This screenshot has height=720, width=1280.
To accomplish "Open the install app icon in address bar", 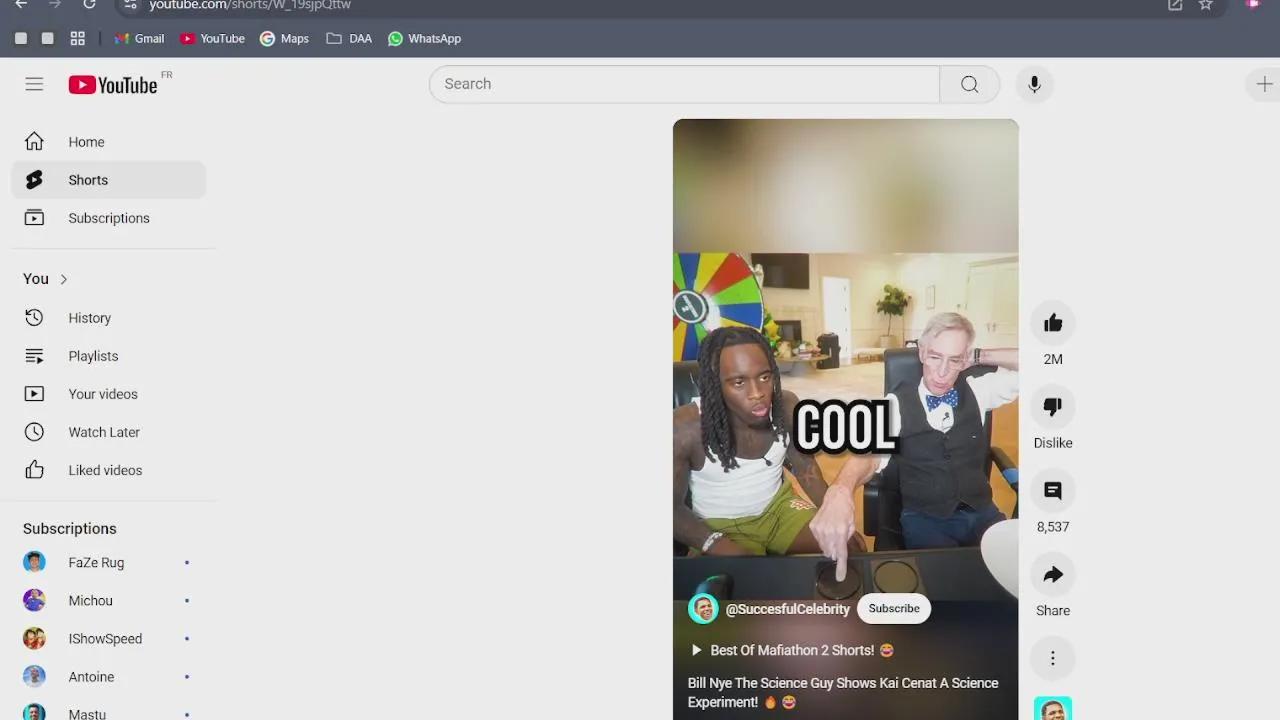I will pos(1175,5).
